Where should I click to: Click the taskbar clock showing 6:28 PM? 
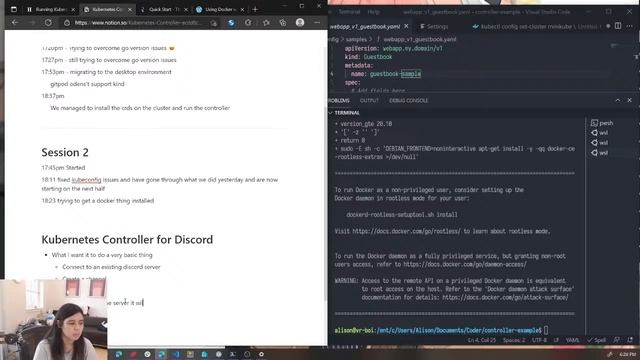[x=627, y=354]
